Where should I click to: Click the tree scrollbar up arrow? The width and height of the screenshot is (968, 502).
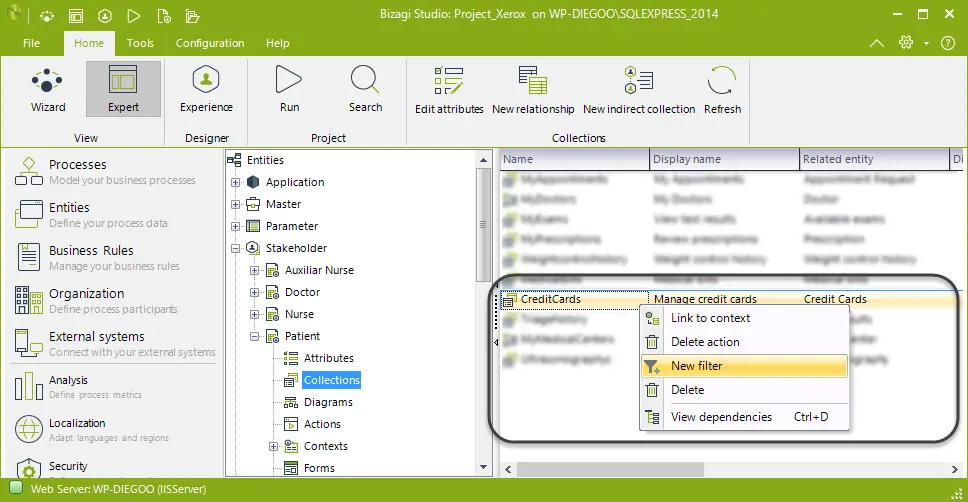coord(483,160)
